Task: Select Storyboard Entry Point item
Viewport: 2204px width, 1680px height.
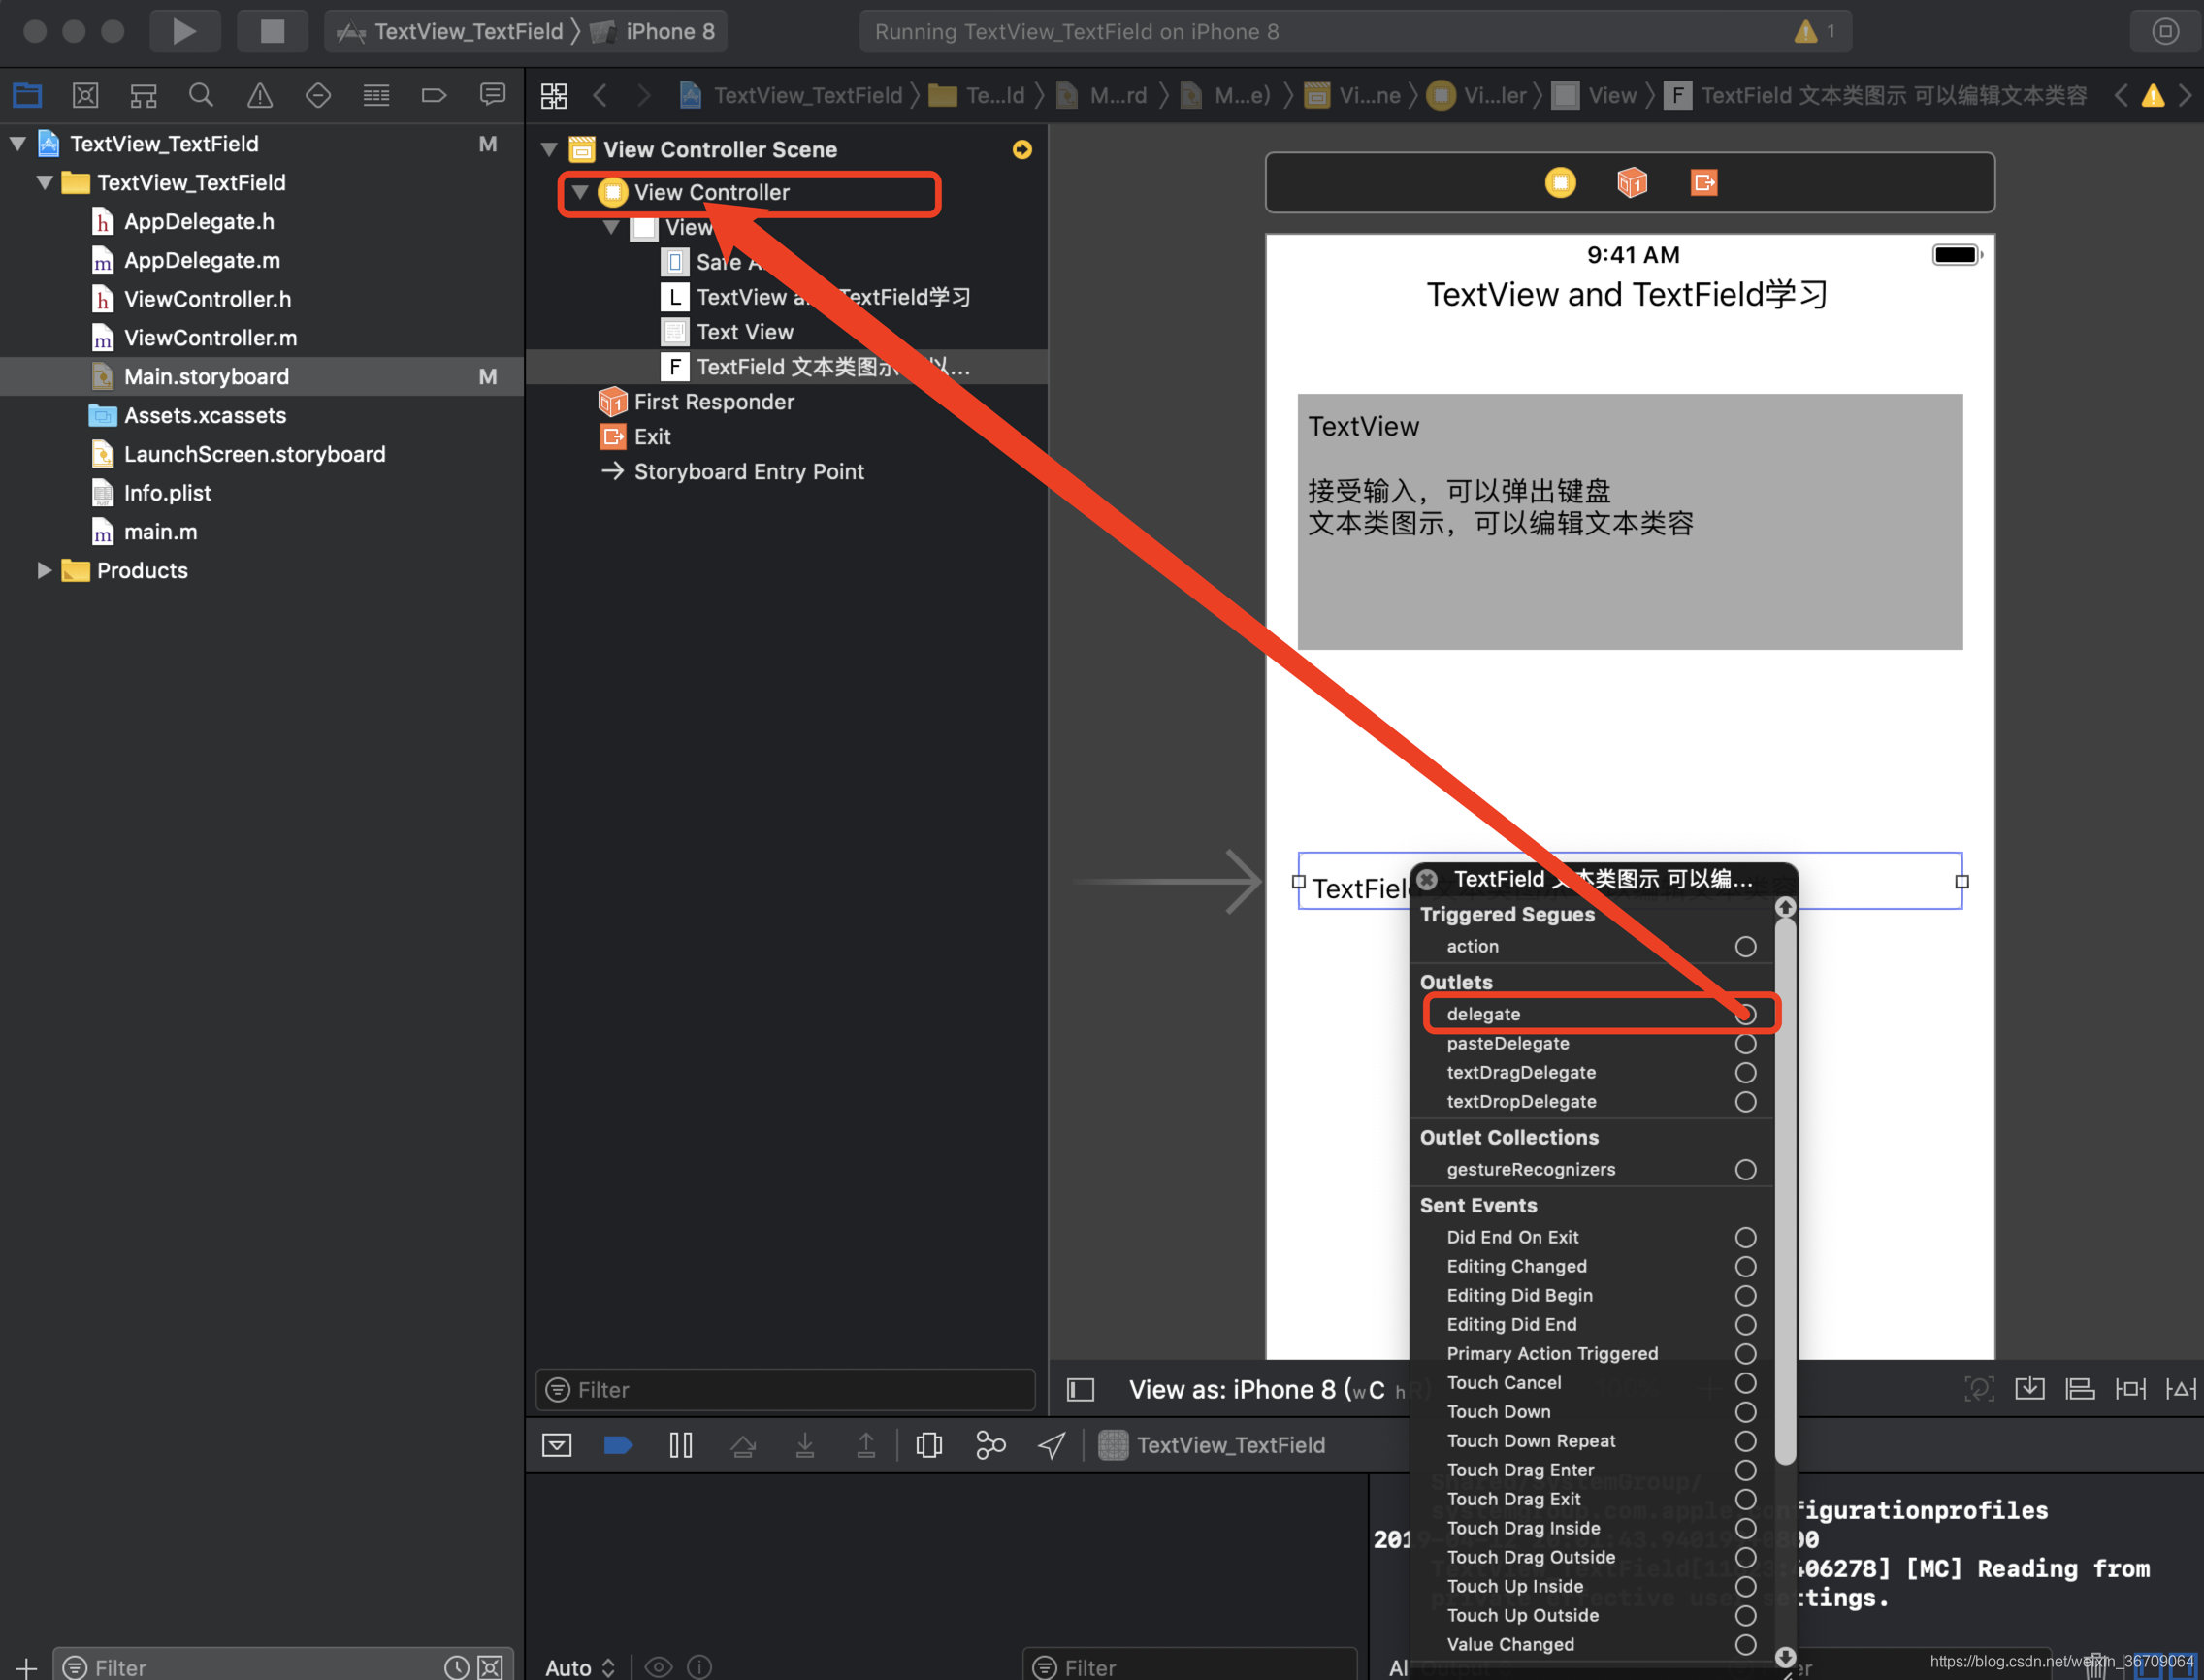Action: (748, 471)
